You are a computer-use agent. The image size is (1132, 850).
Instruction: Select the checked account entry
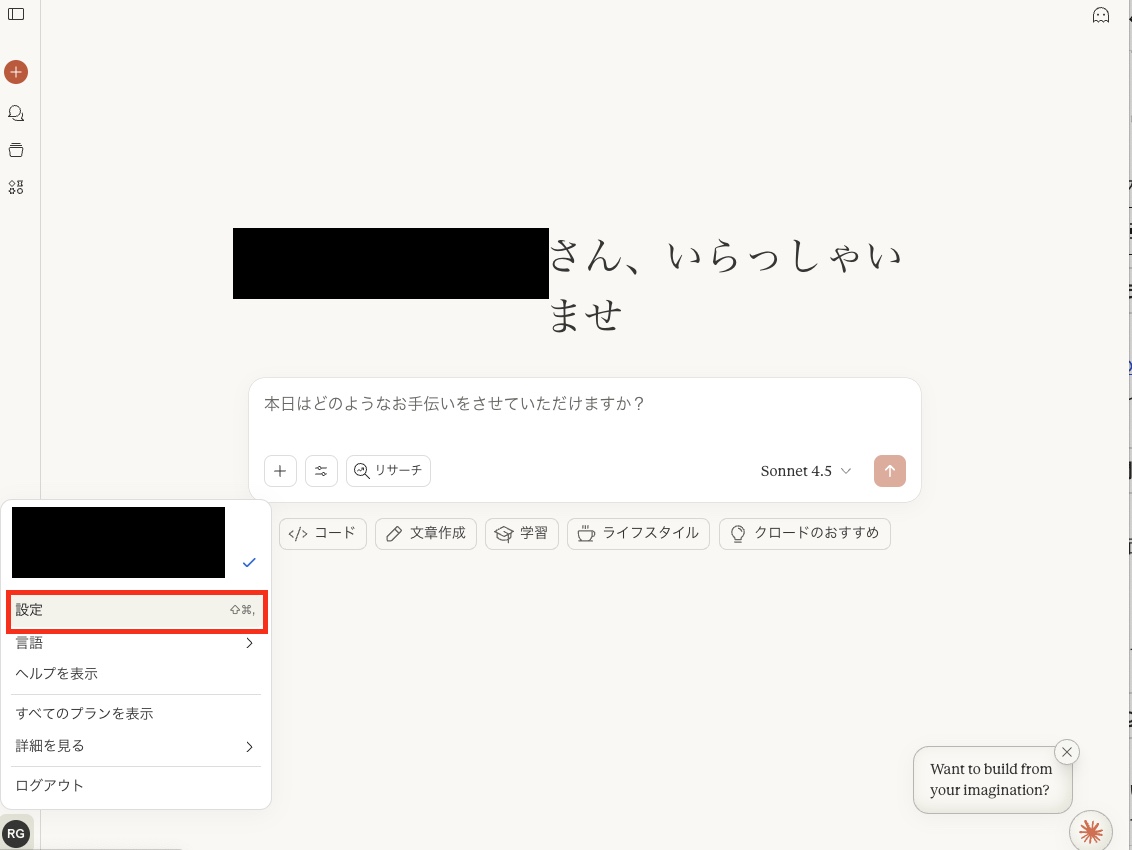tap(135, 543)
